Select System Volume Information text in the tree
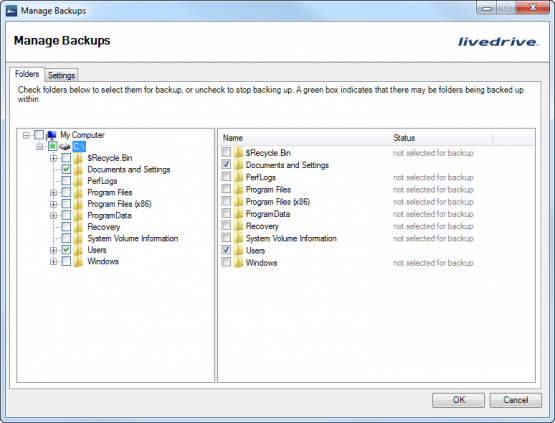Screen dimensions: 555x423 [133, 238]
